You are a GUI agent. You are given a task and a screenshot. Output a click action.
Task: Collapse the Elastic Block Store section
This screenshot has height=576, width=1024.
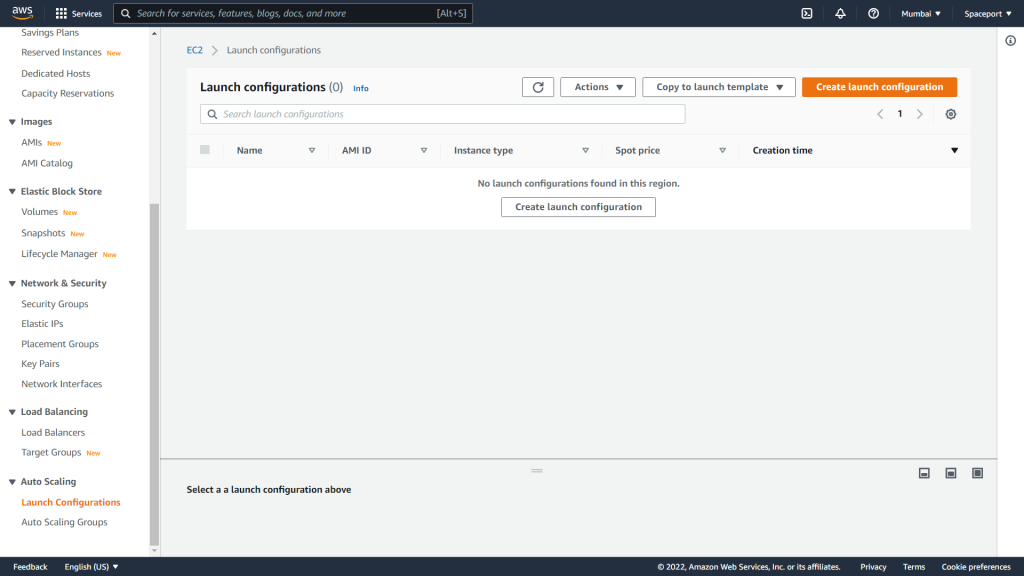[12, 191]
